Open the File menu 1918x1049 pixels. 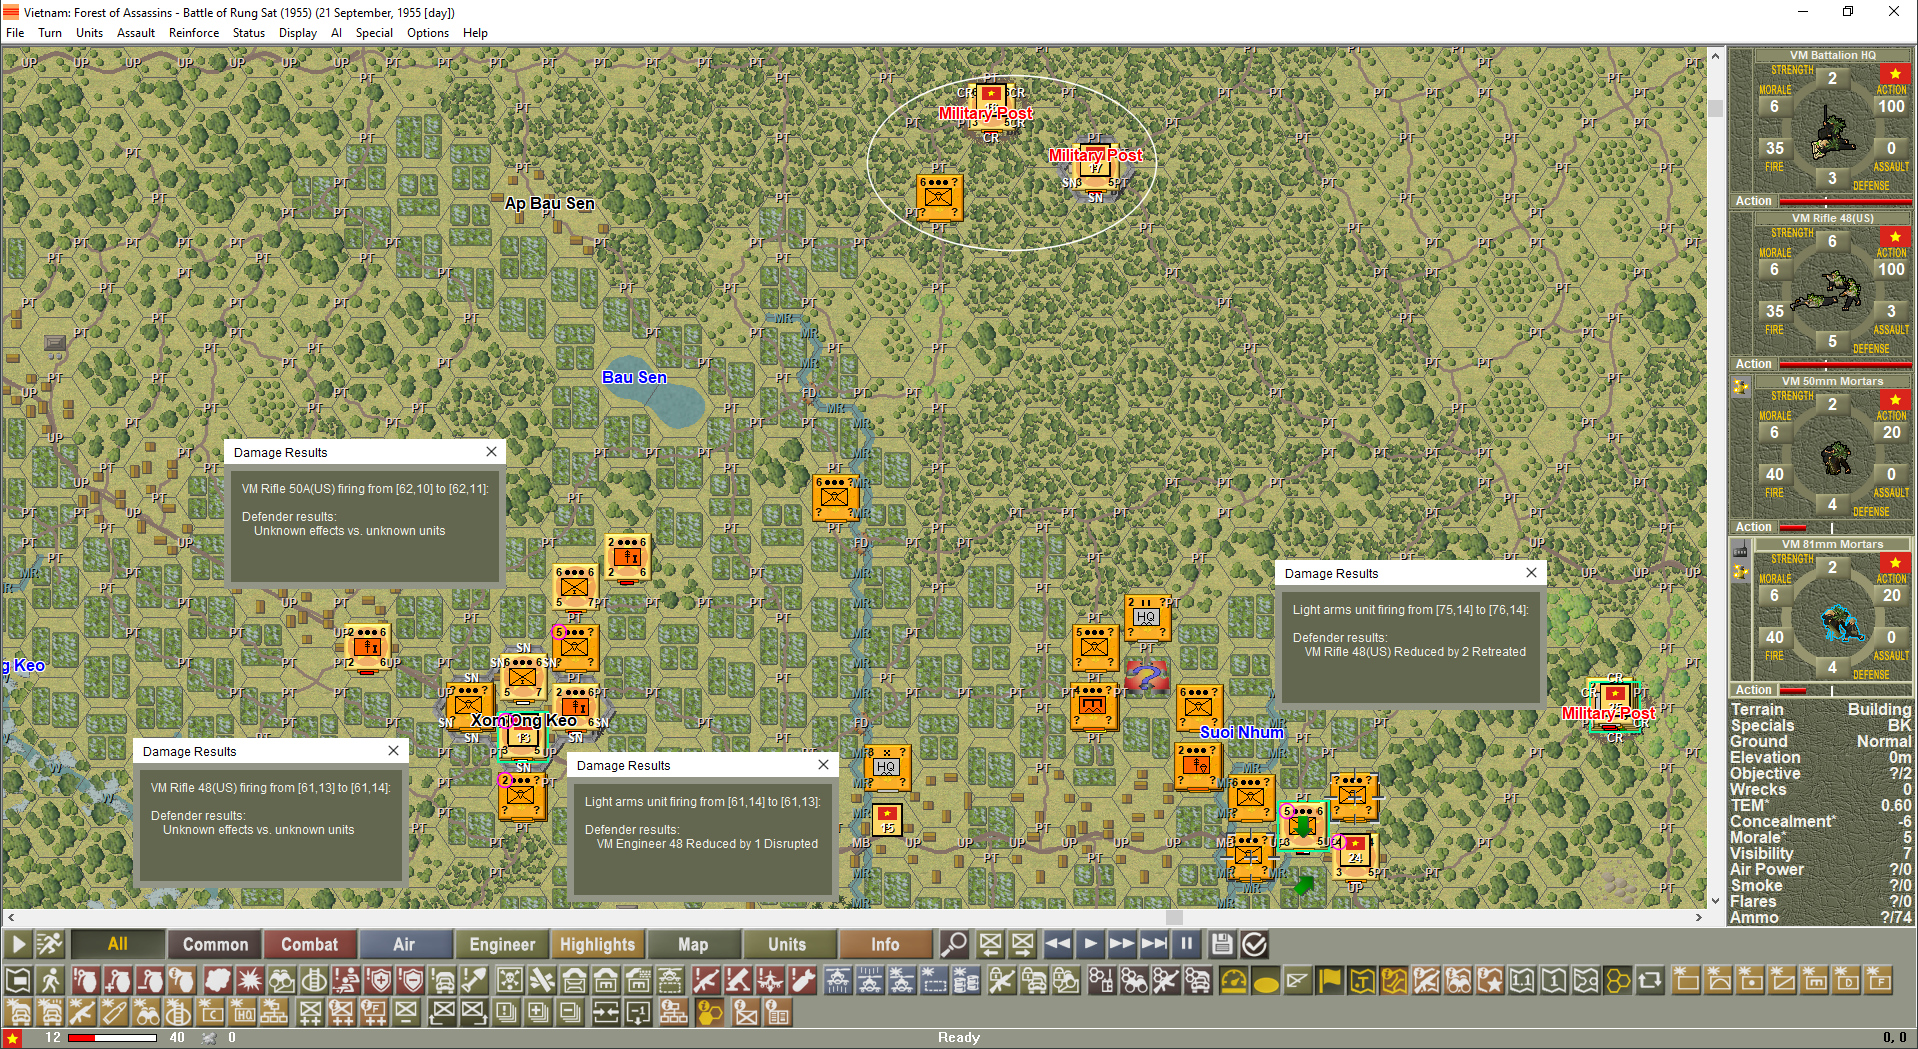tap(15, 33)
